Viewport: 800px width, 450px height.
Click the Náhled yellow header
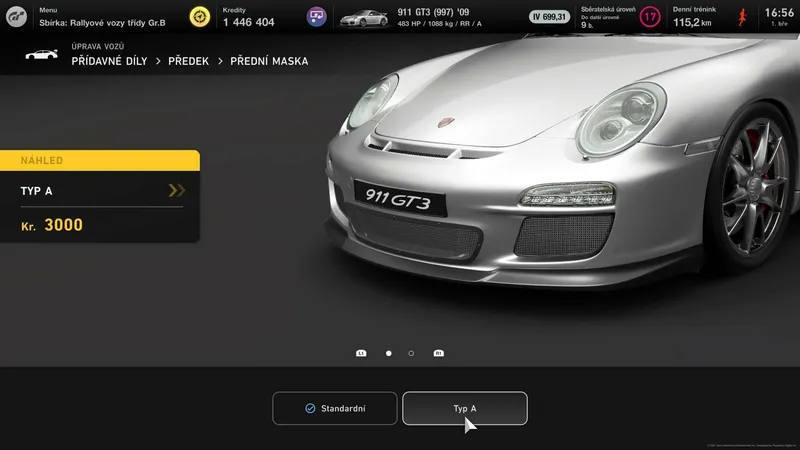[x=100, y=160]
